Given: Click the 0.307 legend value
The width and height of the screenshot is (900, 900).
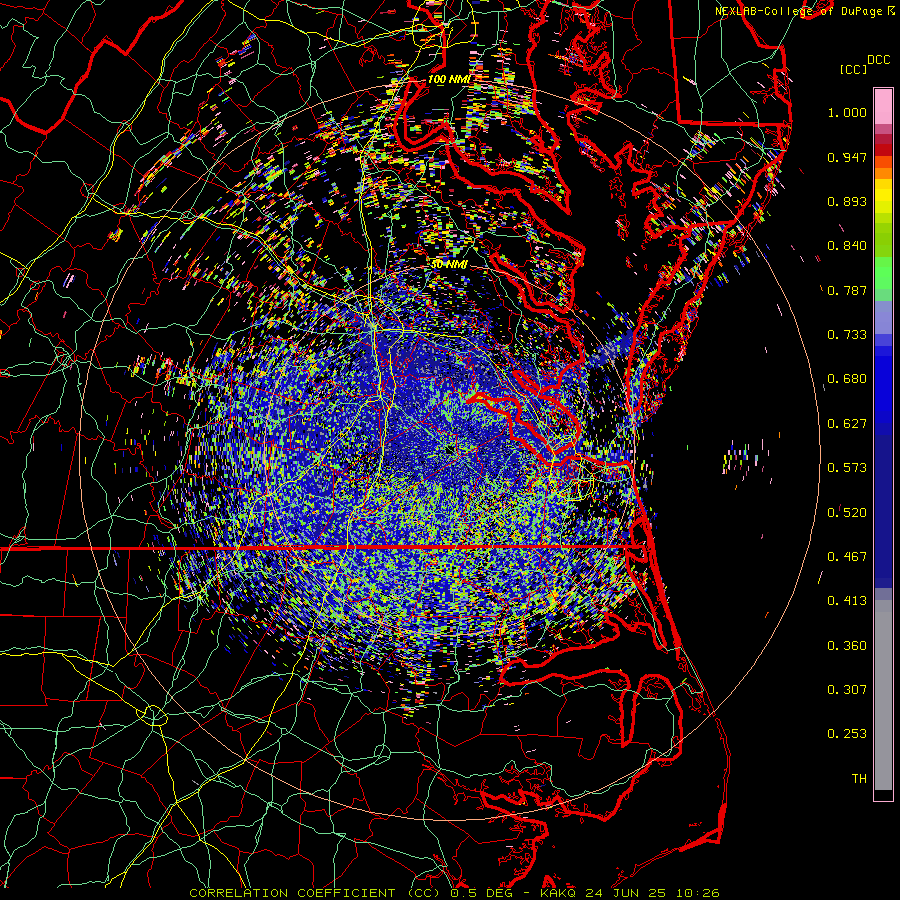Looking at the screenshot, I should click(x=847, y=690).
